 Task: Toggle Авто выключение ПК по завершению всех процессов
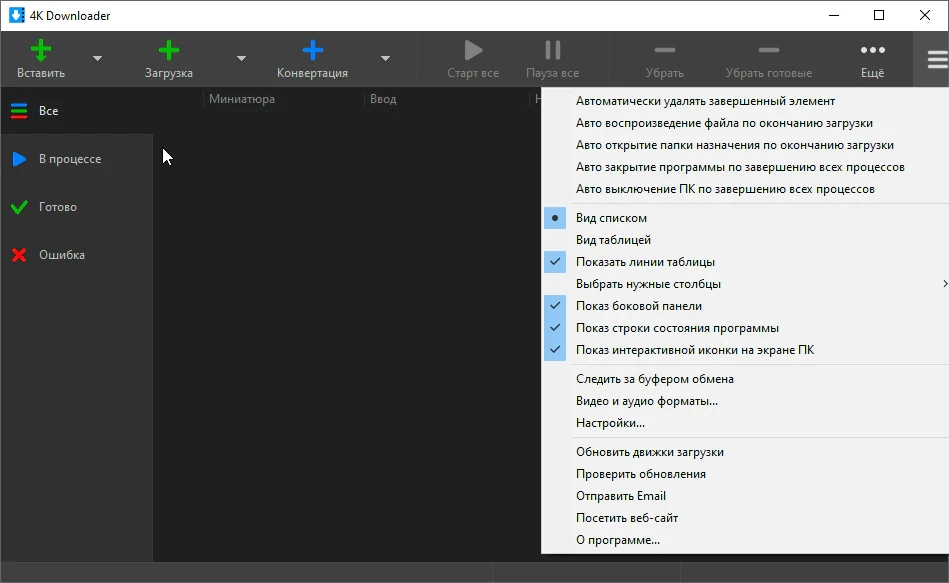click(x=746, y=189)
